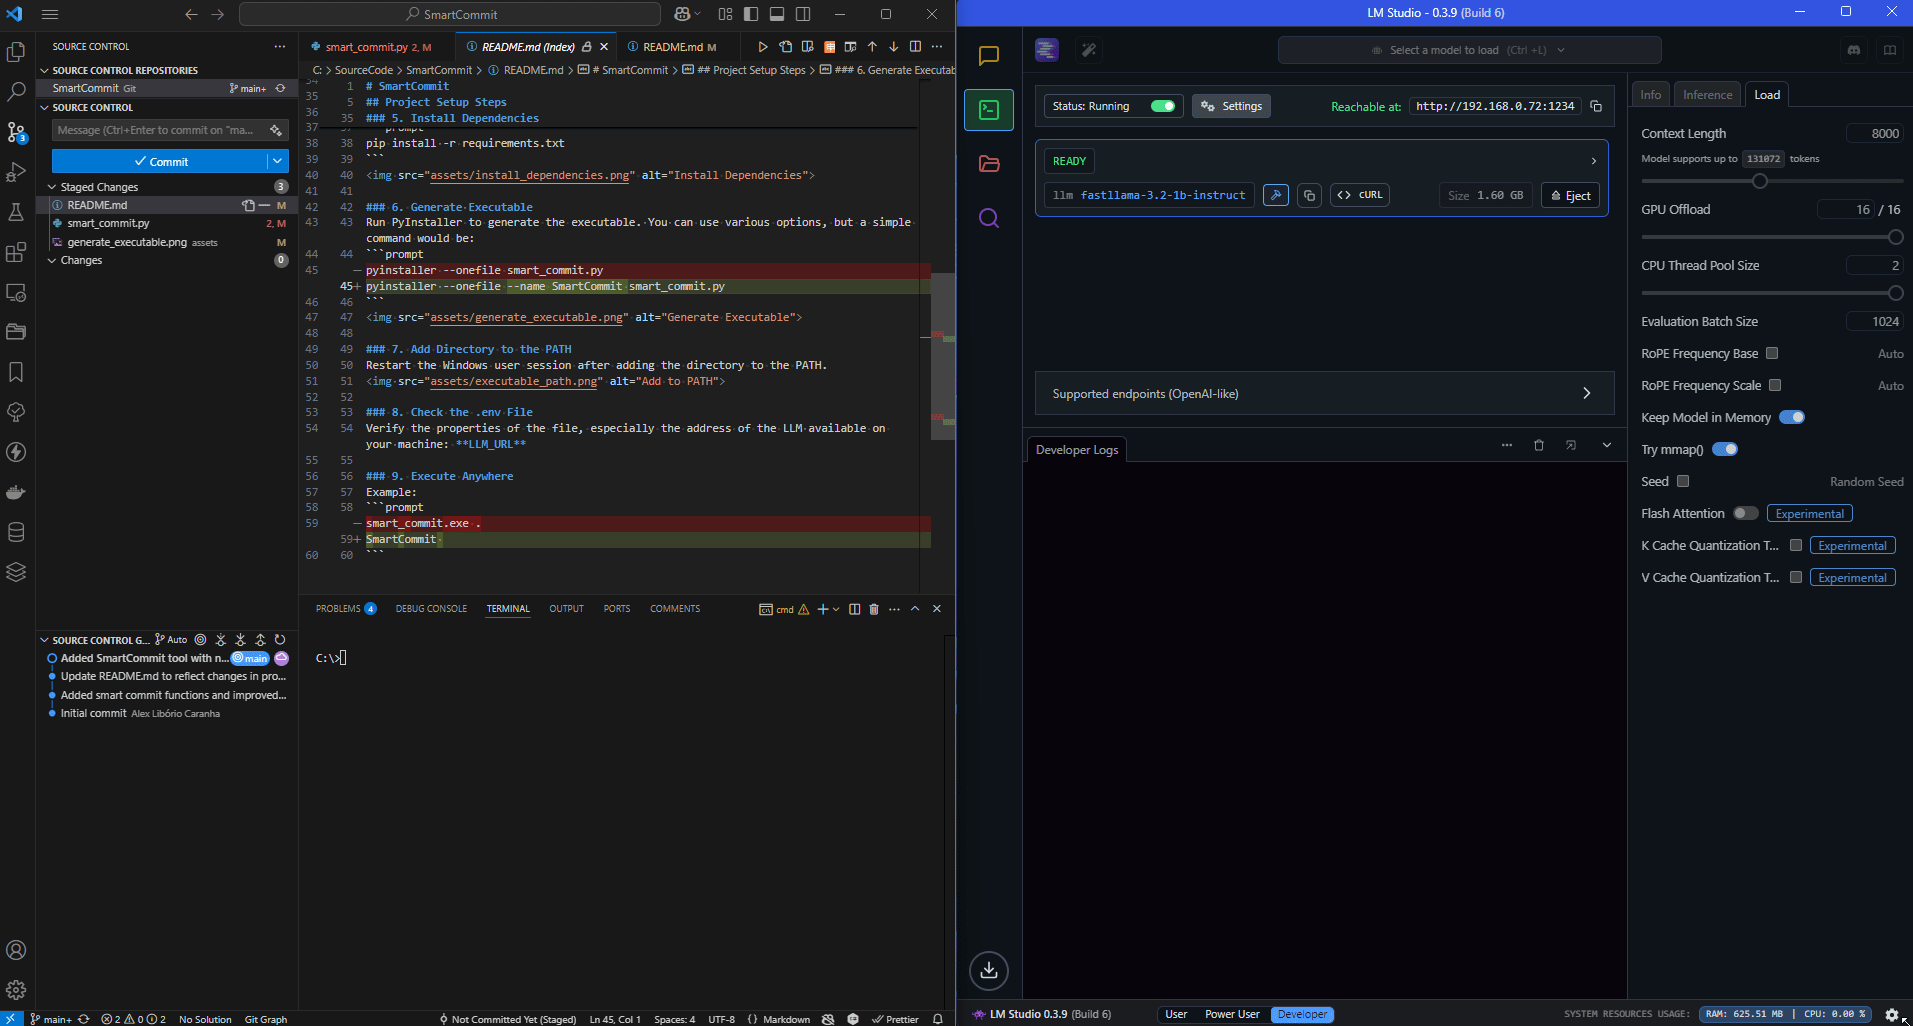
Task: Toggle the server Status Running switch
Action: pos(1162,106)
